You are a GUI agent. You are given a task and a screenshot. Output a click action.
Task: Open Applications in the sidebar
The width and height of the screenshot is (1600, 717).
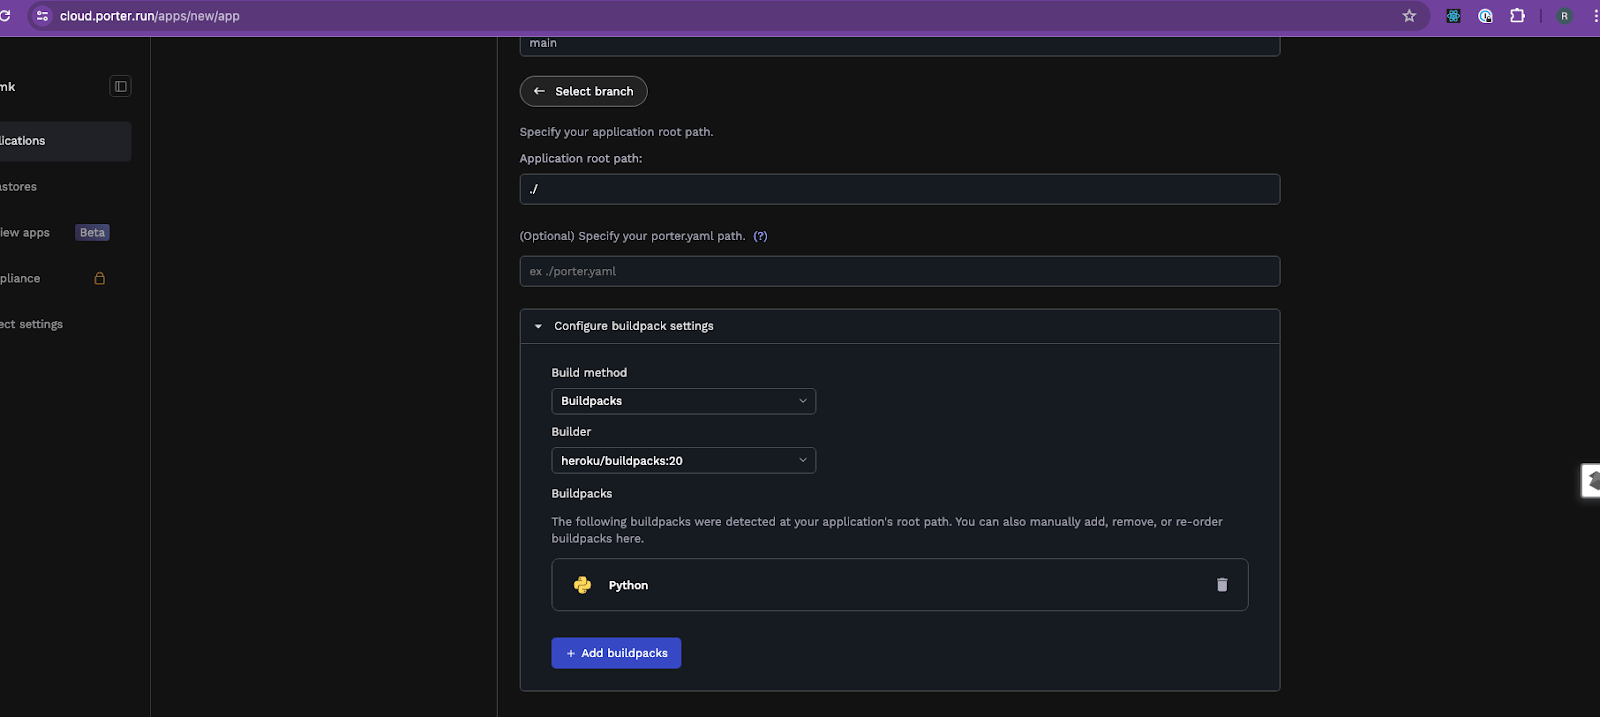[65, 141]
